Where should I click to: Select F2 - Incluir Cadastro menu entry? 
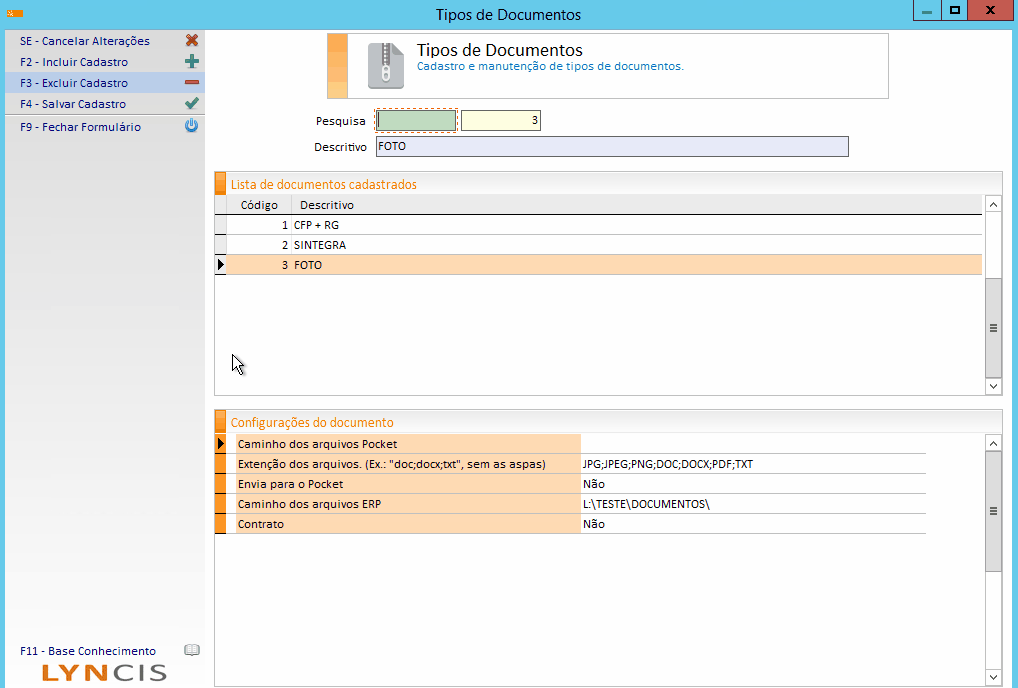tap(74, 62)
